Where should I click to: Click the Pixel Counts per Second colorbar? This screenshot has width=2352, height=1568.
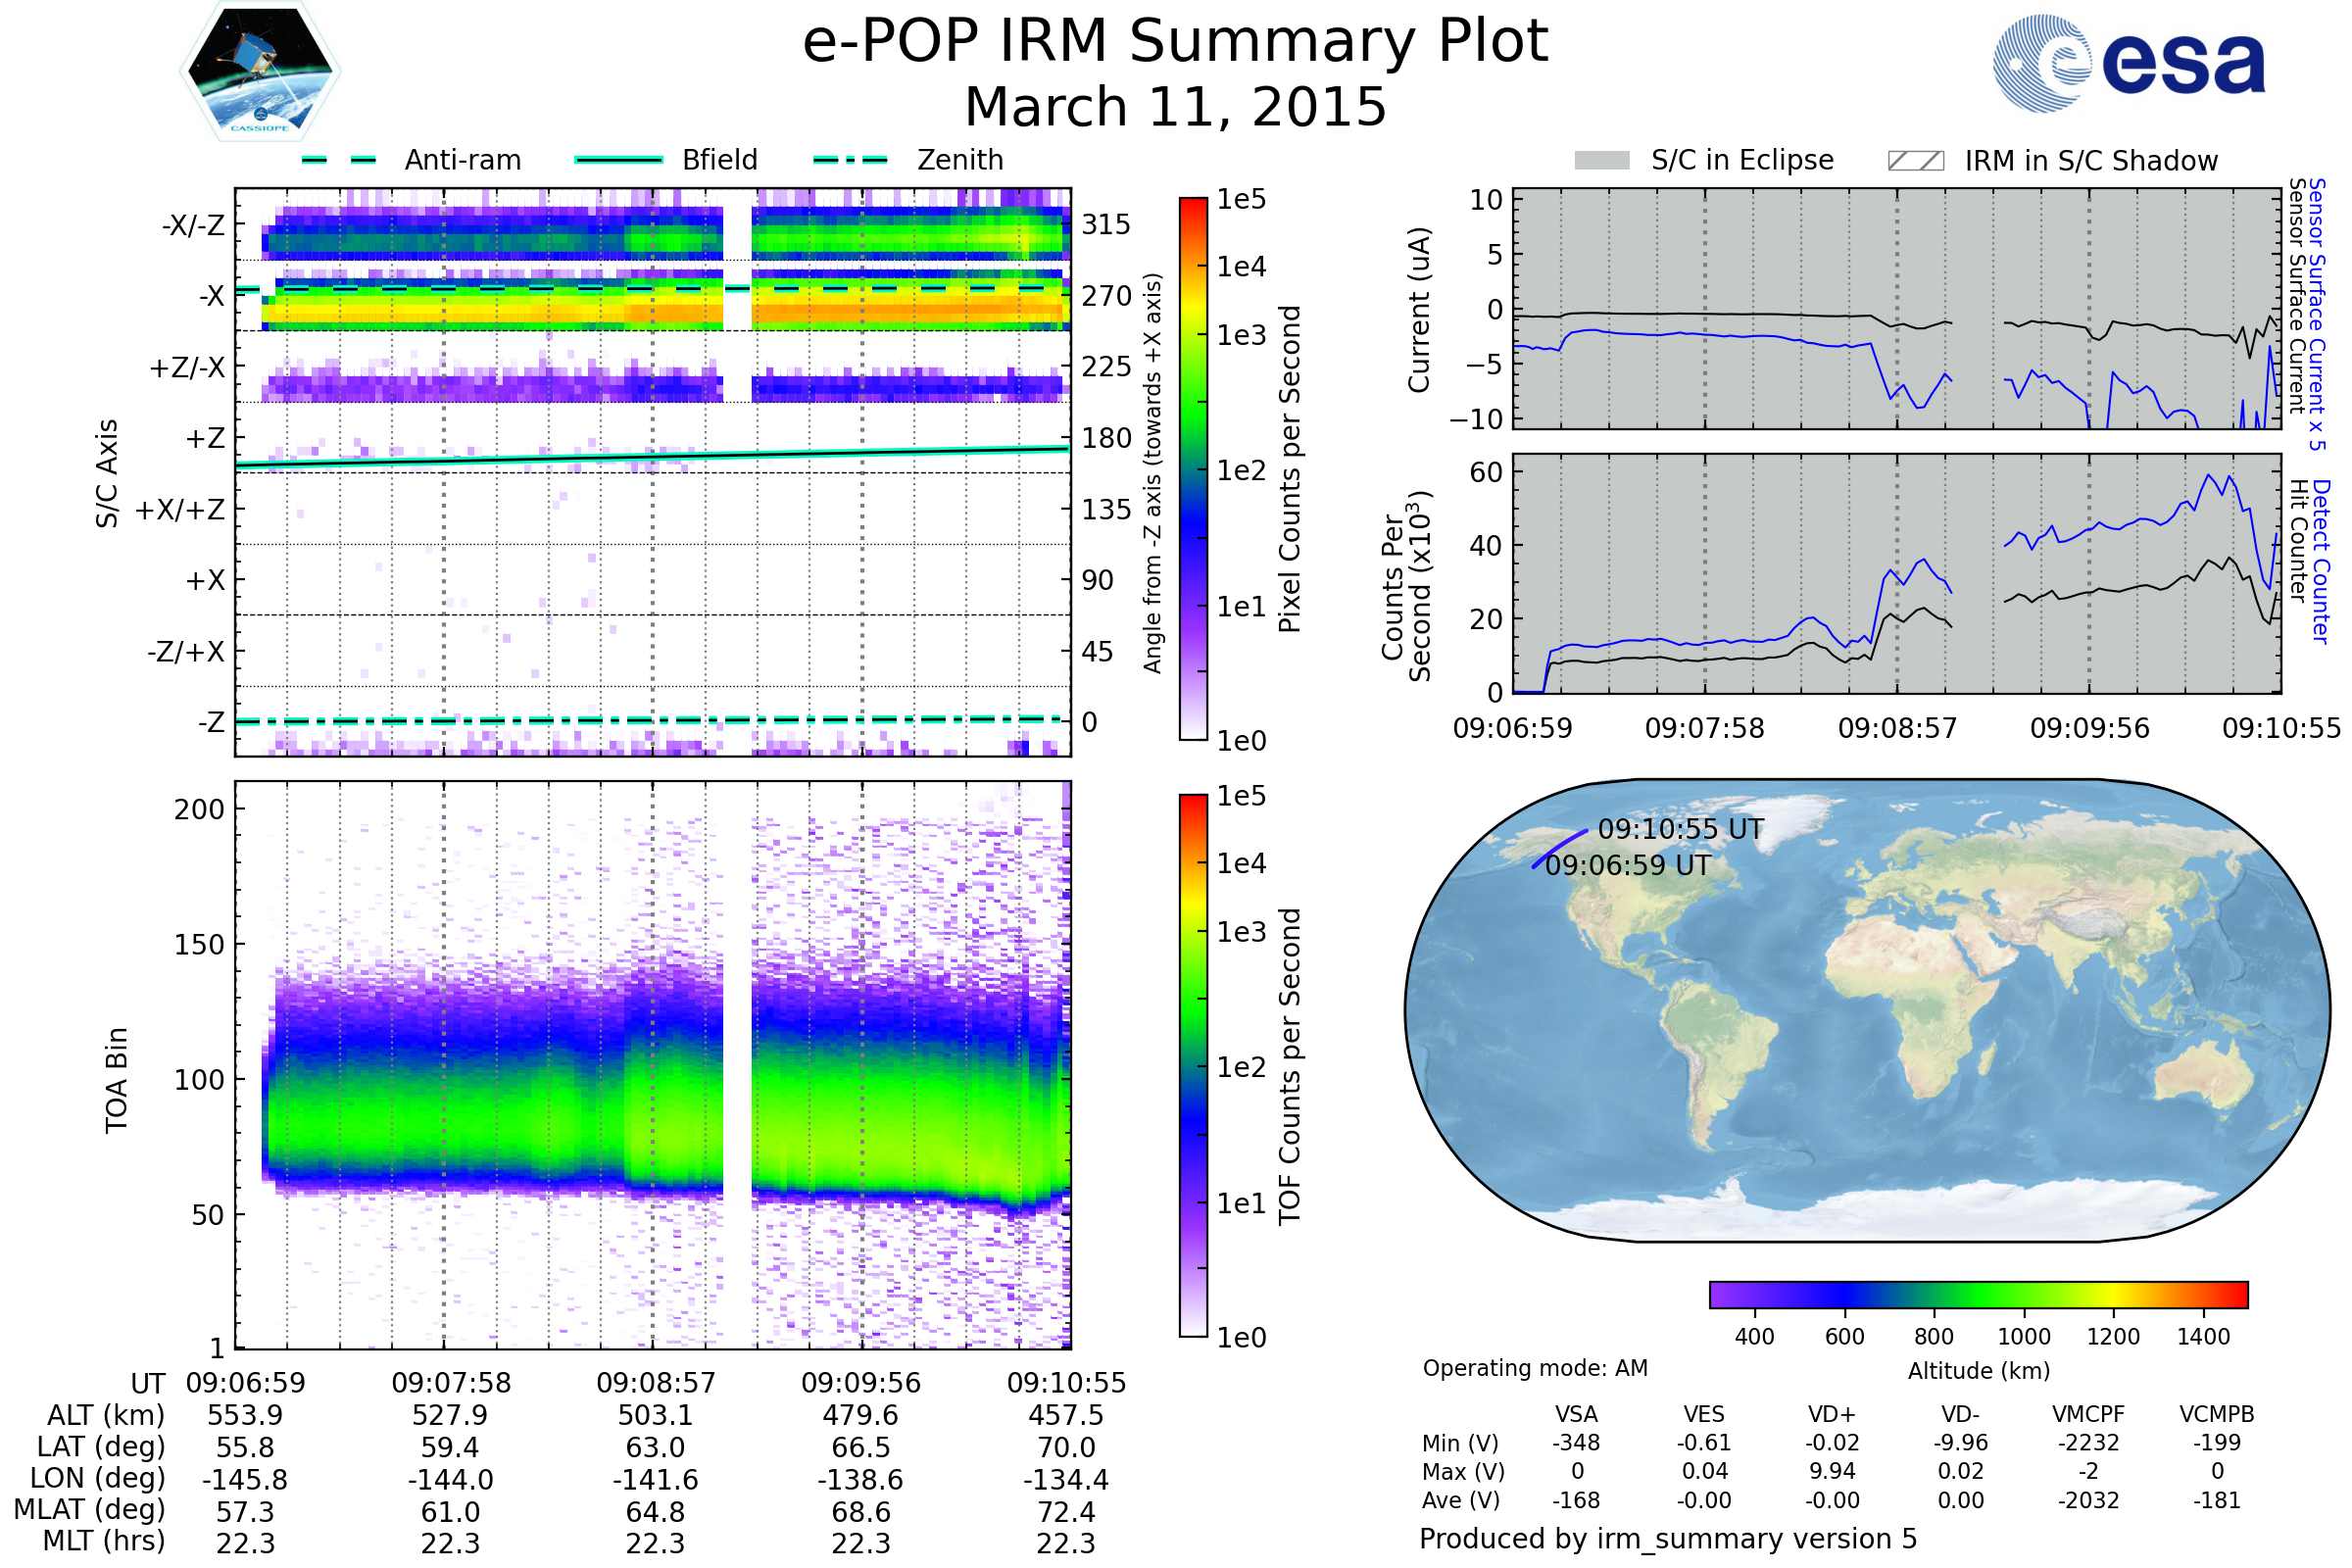coord(1193,468)
